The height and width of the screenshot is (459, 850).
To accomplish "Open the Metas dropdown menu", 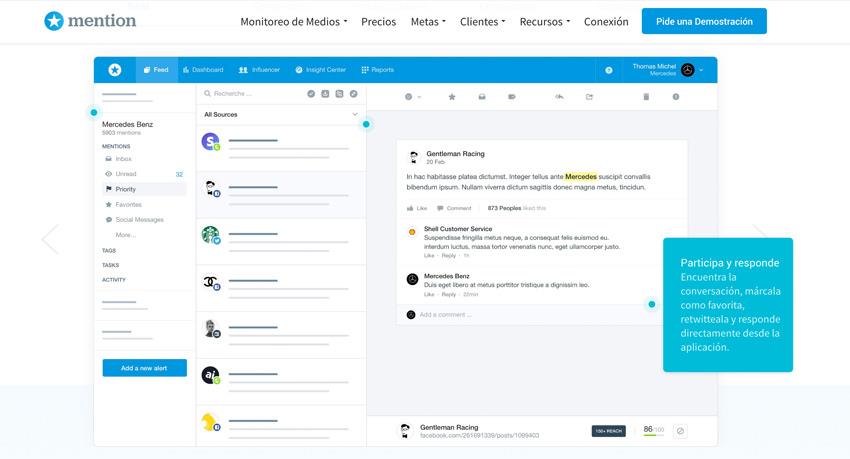I will (x=428, y=22).
